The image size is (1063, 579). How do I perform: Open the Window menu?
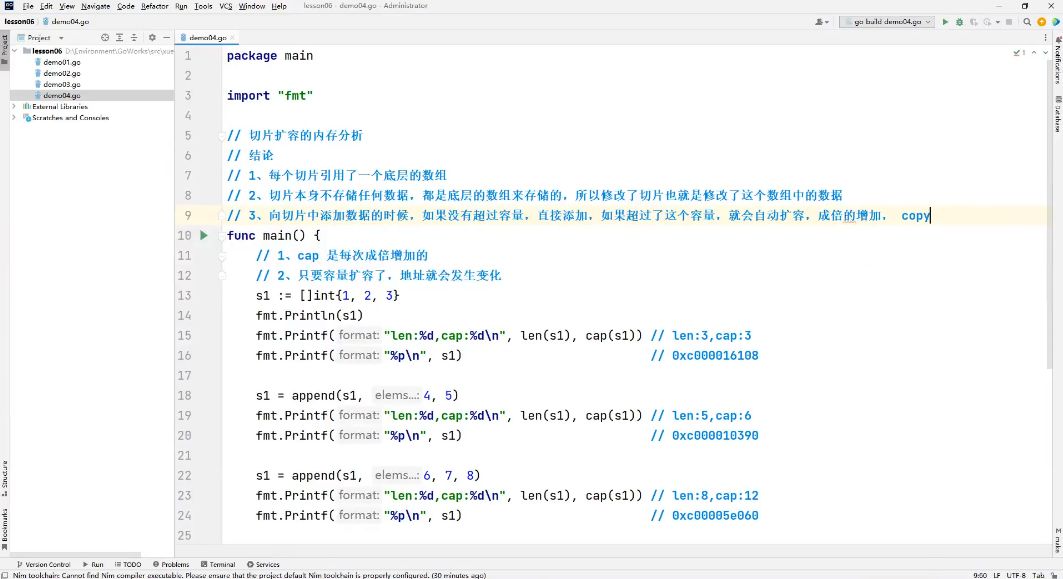tap(252, 6)
